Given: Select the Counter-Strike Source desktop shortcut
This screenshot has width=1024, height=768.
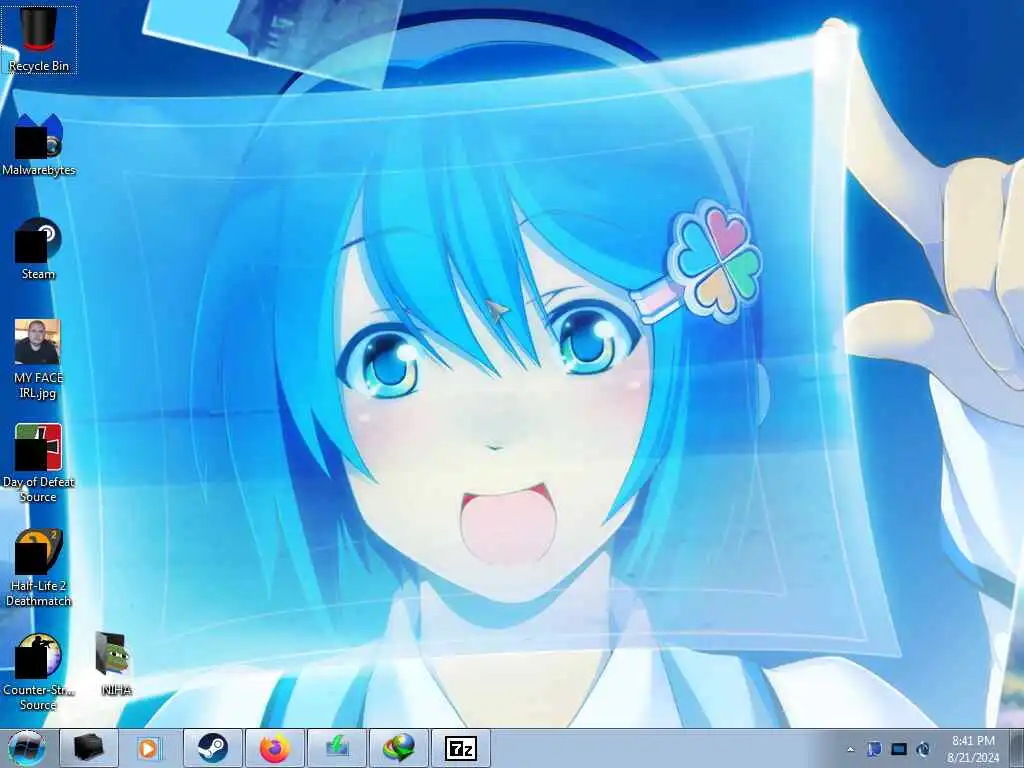Looking at the screenshot, I should pos(39,671).
